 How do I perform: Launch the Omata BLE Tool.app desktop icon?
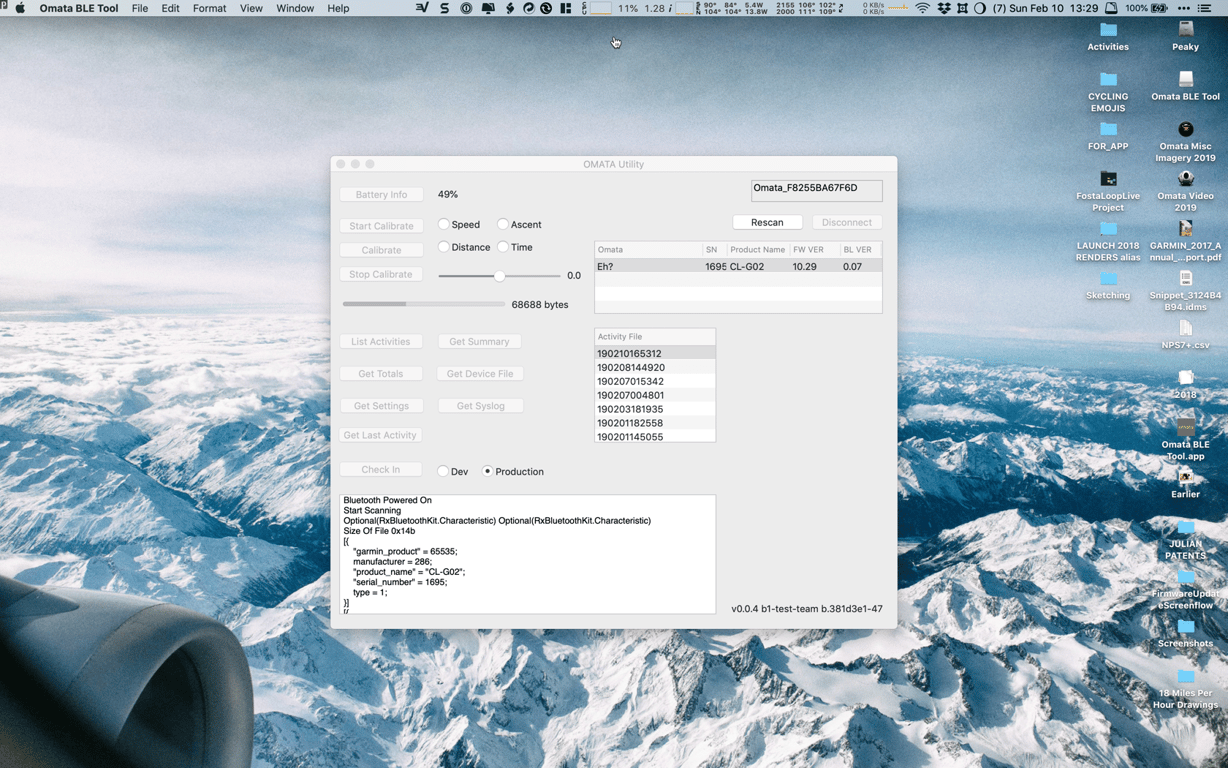tap(1185, 427)
